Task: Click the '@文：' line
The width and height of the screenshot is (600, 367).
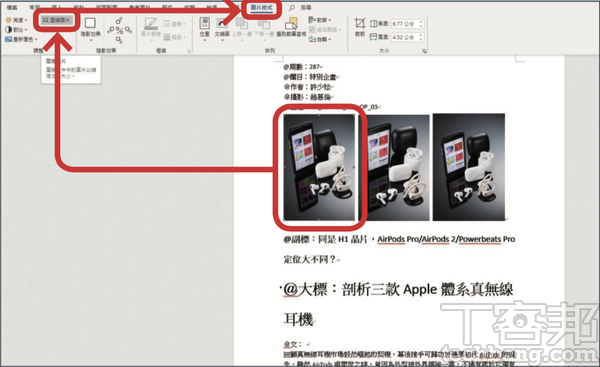Action: click(x=293, y=344)
